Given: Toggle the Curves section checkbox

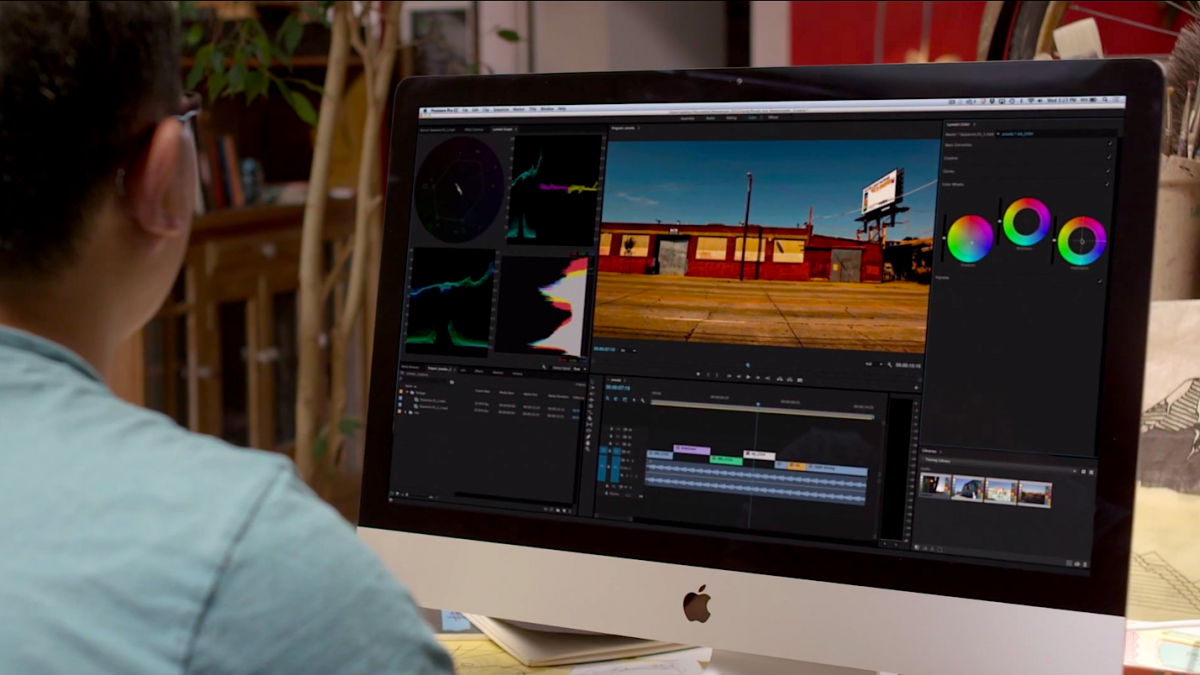Looking at the screenshot, I should [x=1108, y=171].
